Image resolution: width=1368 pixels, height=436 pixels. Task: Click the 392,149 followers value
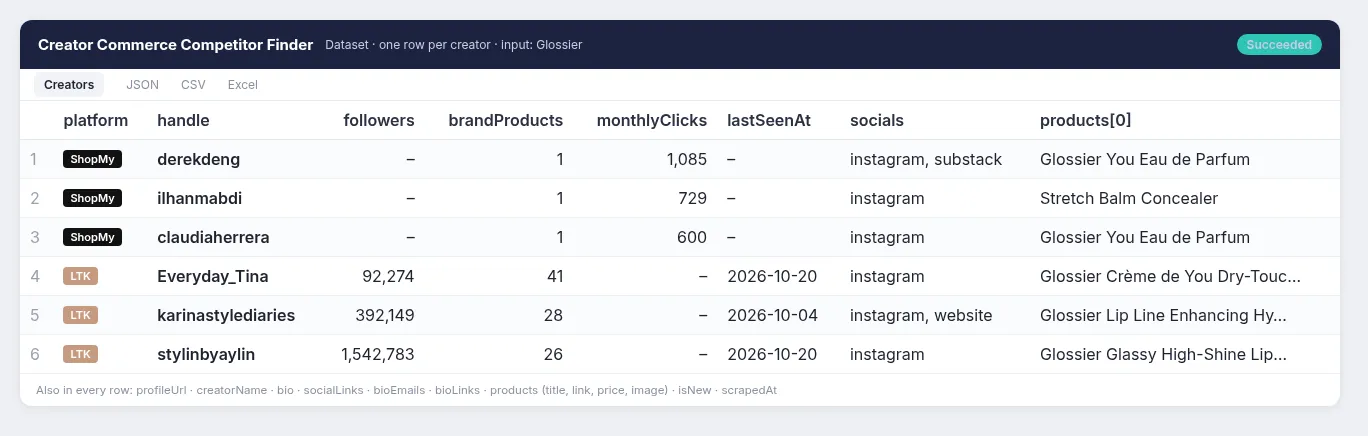(384, 315)
